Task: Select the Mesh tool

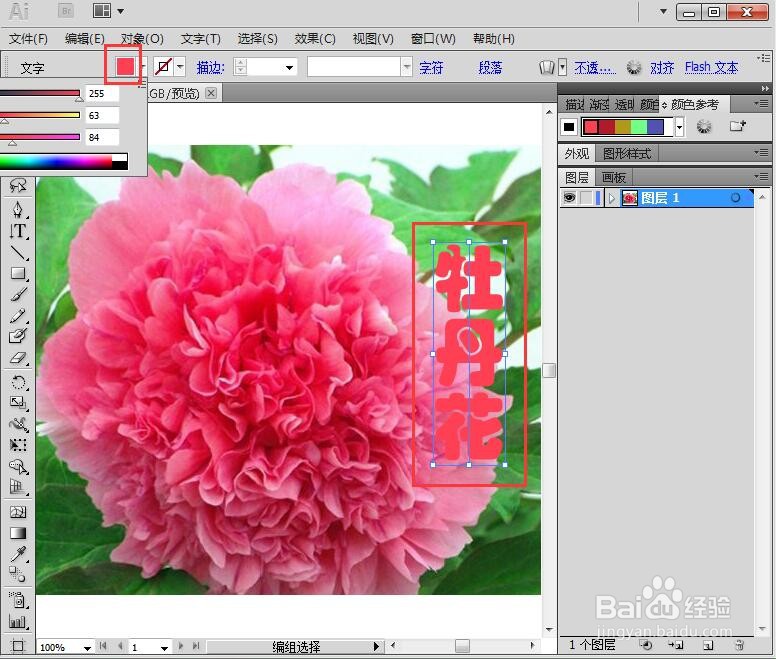Action: point(18,512)
